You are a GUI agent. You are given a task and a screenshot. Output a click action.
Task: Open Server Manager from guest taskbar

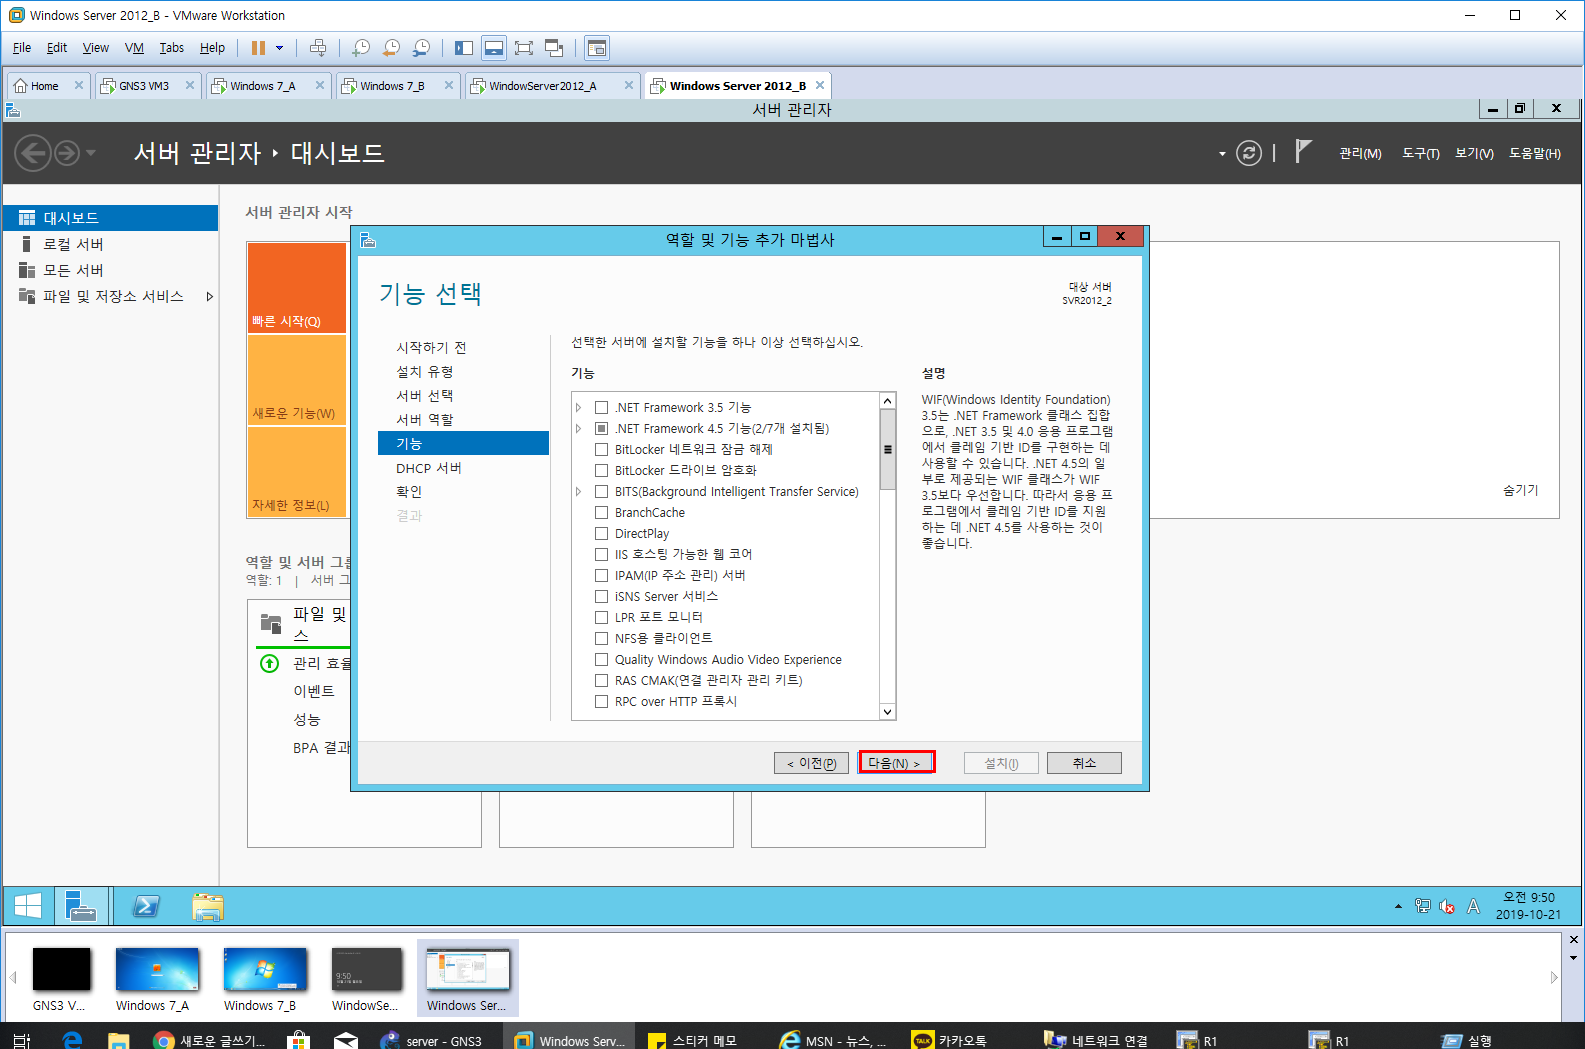pyautogui.click(x=81, y=906)
